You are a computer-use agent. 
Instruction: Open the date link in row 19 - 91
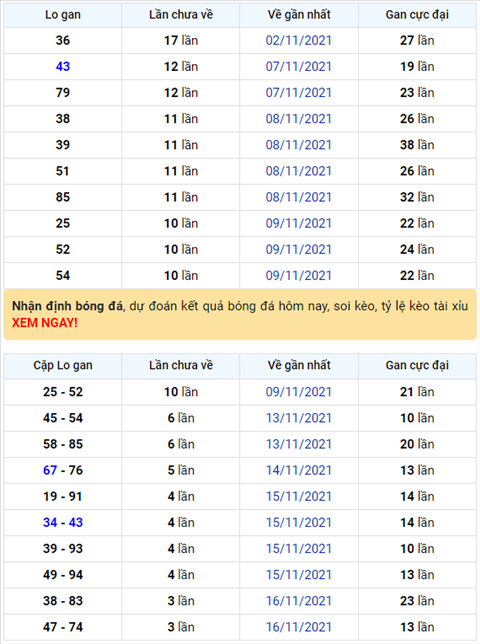[x=299, y=496]
